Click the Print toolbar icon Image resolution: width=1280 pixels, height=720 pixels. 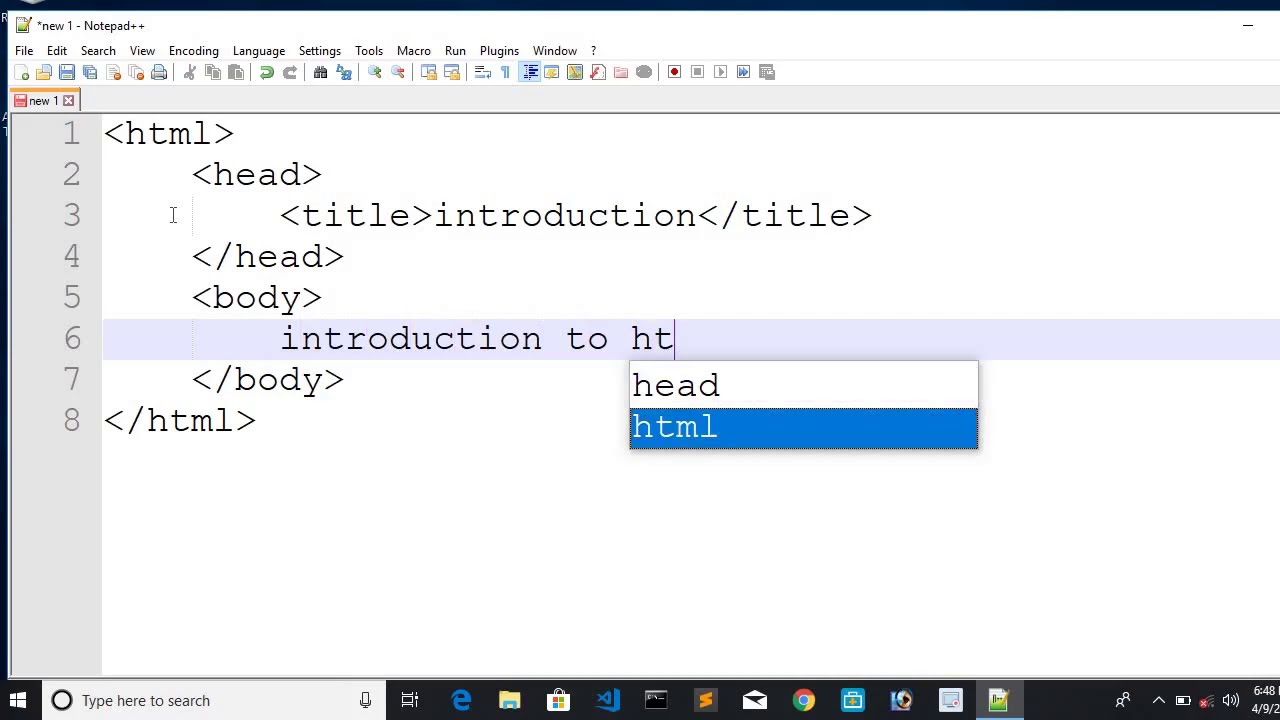click(x=159, y=72)
